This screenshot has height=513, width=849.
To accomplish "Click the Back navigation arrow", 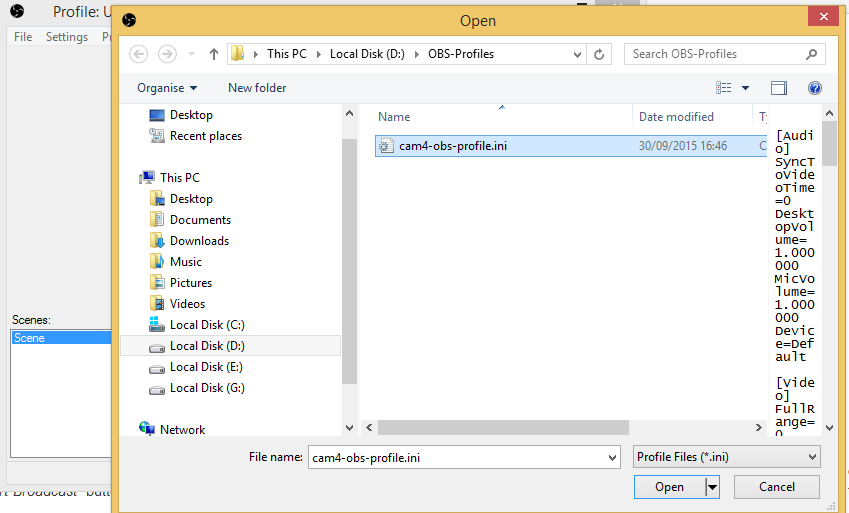I will pos(139,54).
